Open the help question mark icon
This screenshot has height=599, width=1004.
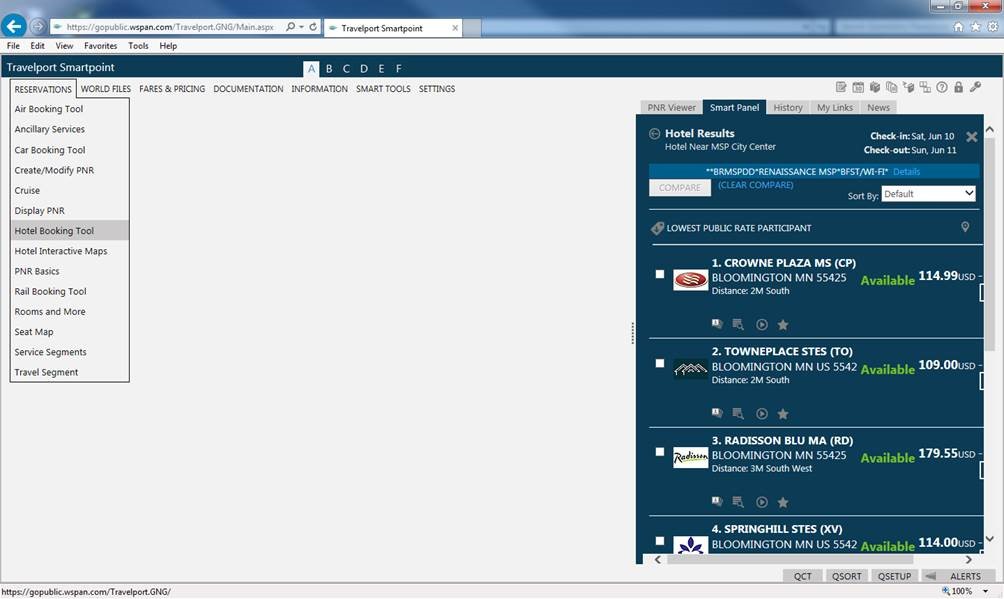pos(941,87)
